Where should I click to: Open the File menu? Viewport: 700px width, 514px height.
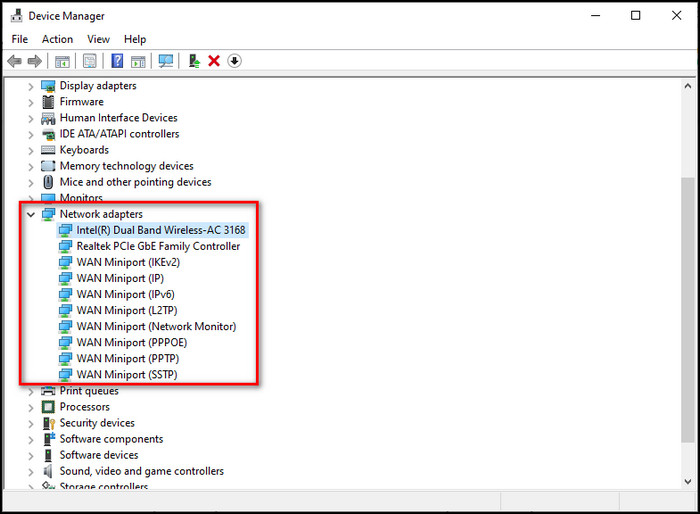click(x=20, y=39)
